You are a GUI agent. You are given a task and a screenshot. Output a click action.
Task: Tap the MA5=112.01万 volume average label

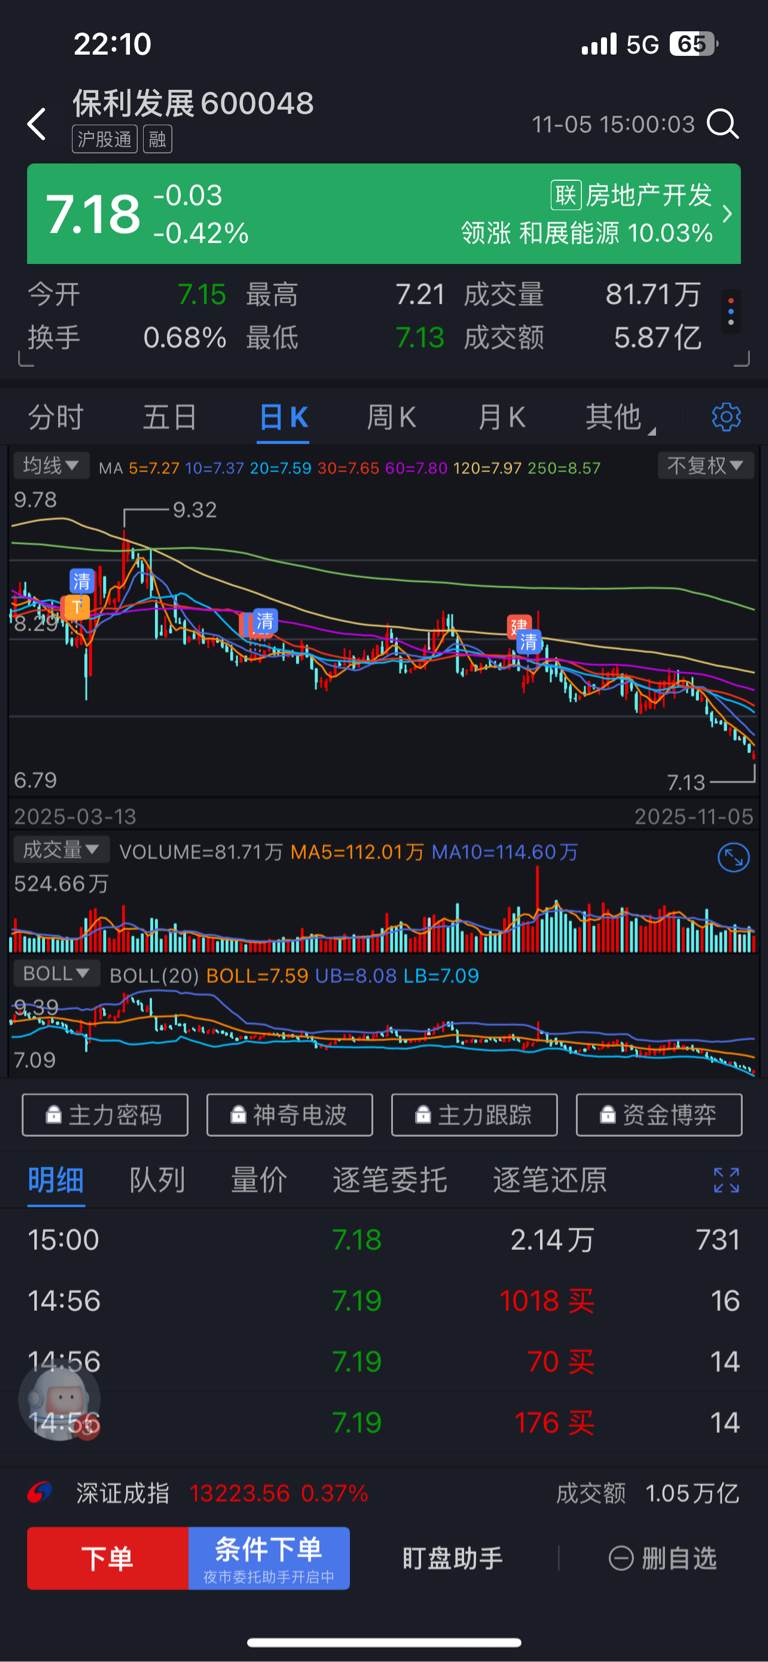[x=357, y=852]
